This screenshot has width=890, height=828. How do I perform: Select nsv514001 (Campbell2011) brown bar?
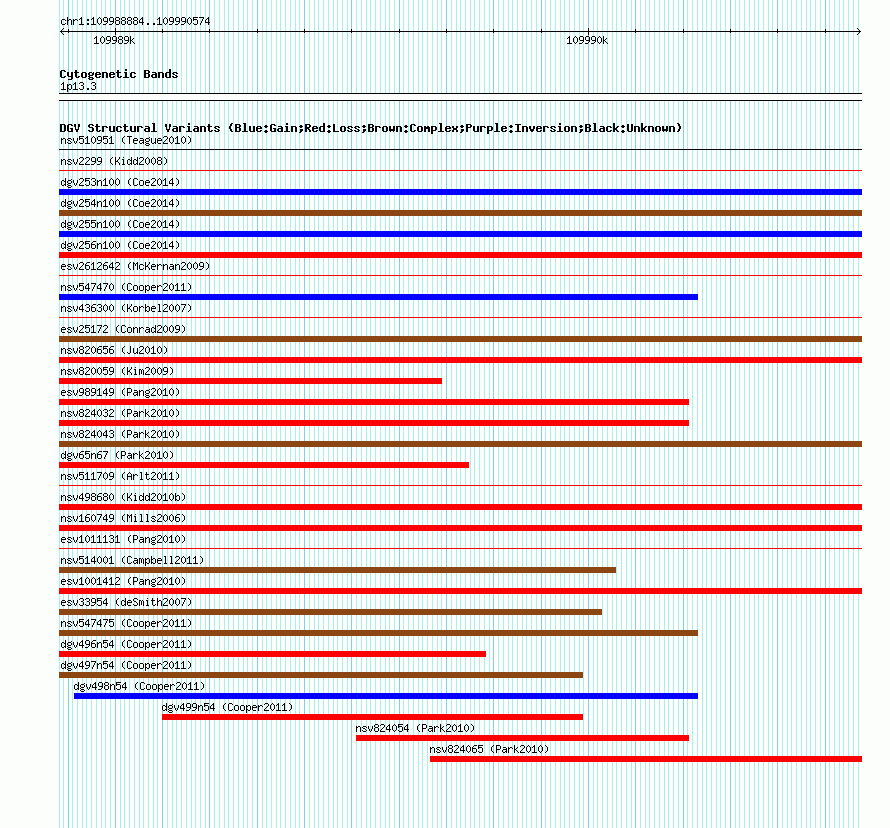coord(337,570)
